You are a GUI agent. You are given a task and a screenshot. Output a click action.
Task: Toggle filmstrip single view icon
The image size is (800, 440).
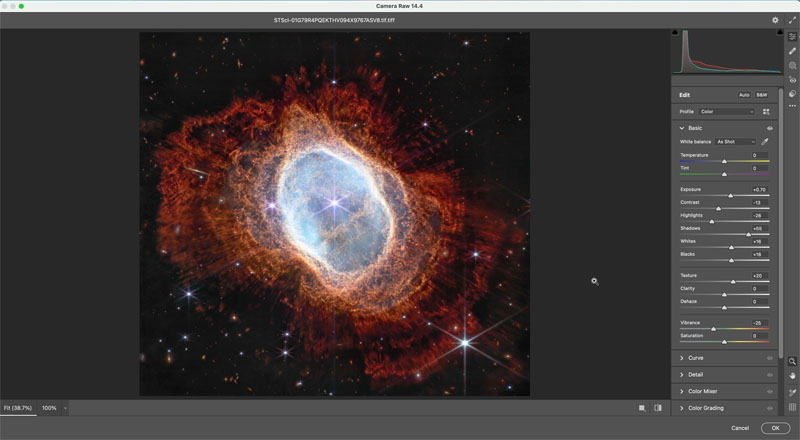pos(642,408)
